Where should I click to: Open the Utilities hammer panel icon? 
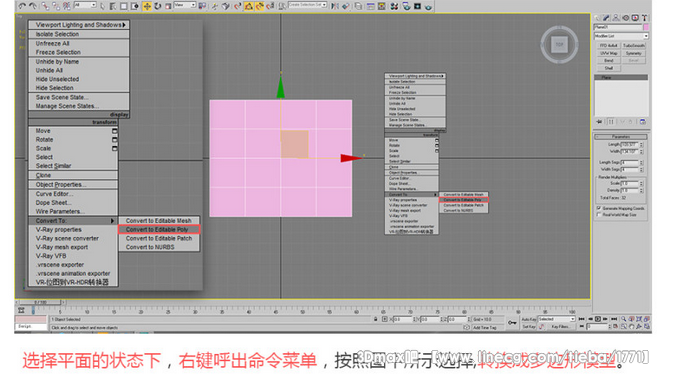[644, 18]
